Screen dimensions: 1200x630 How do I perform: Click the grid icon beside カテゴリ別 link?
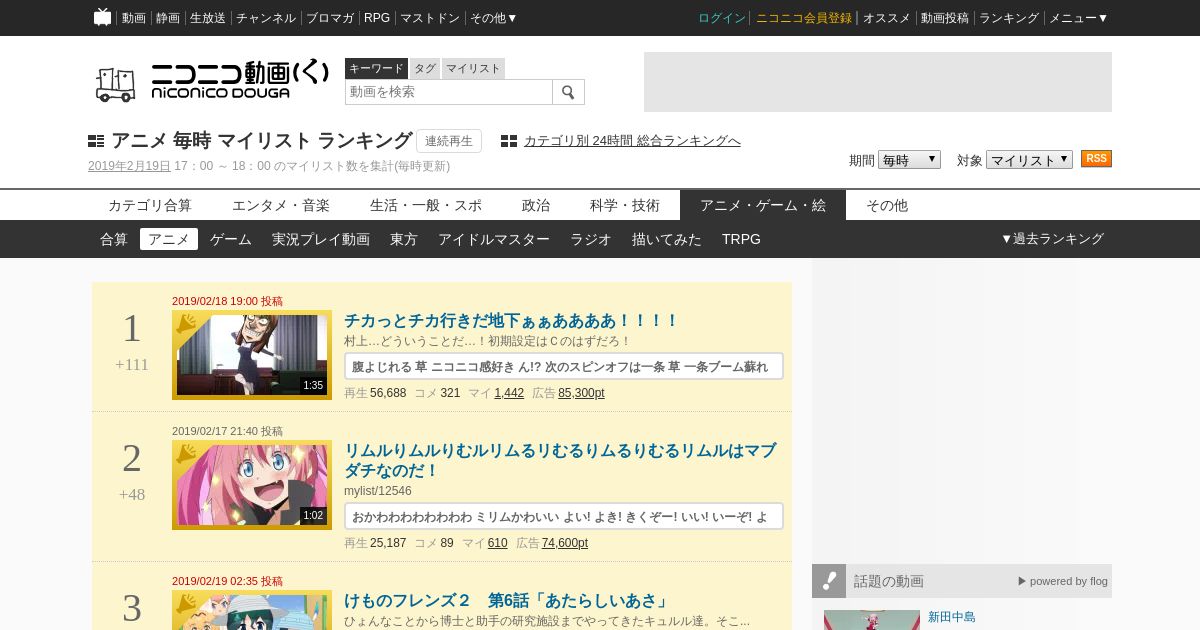509,141
